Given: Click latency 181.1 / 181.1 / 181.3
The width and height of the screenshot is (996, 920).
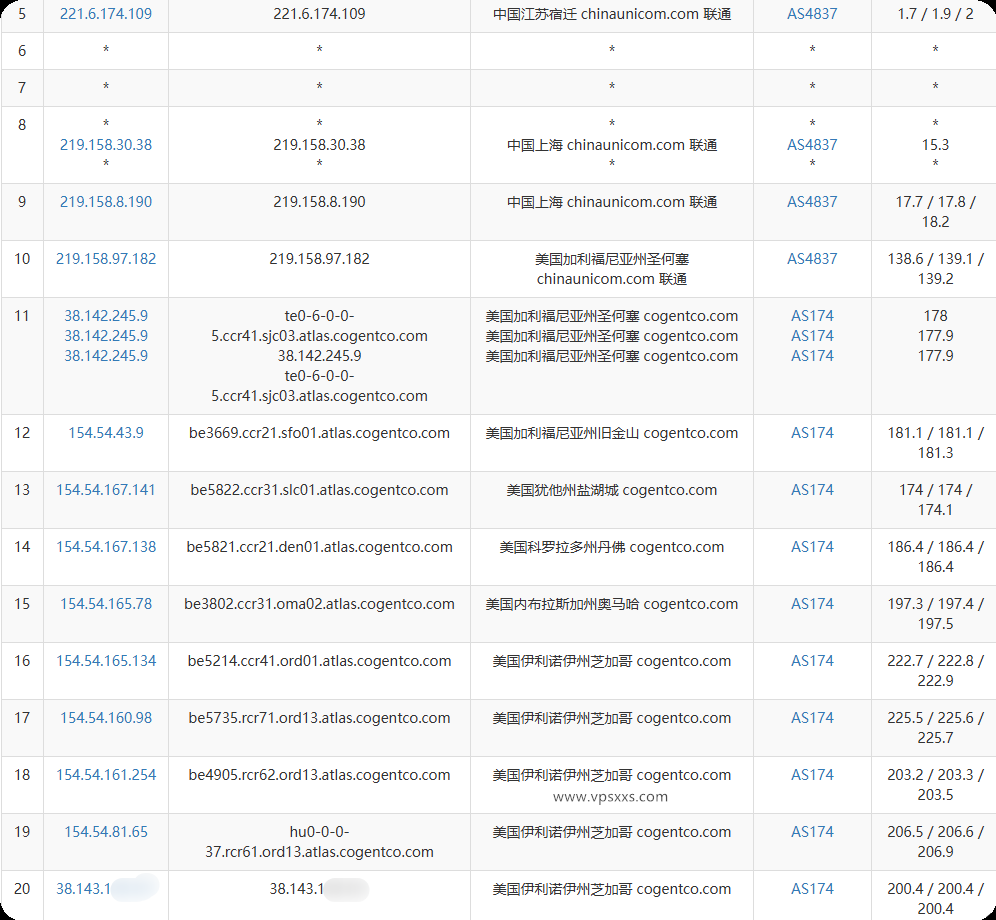Looking at the screenshot, I should pyautogui.click(x=935, y=443).
